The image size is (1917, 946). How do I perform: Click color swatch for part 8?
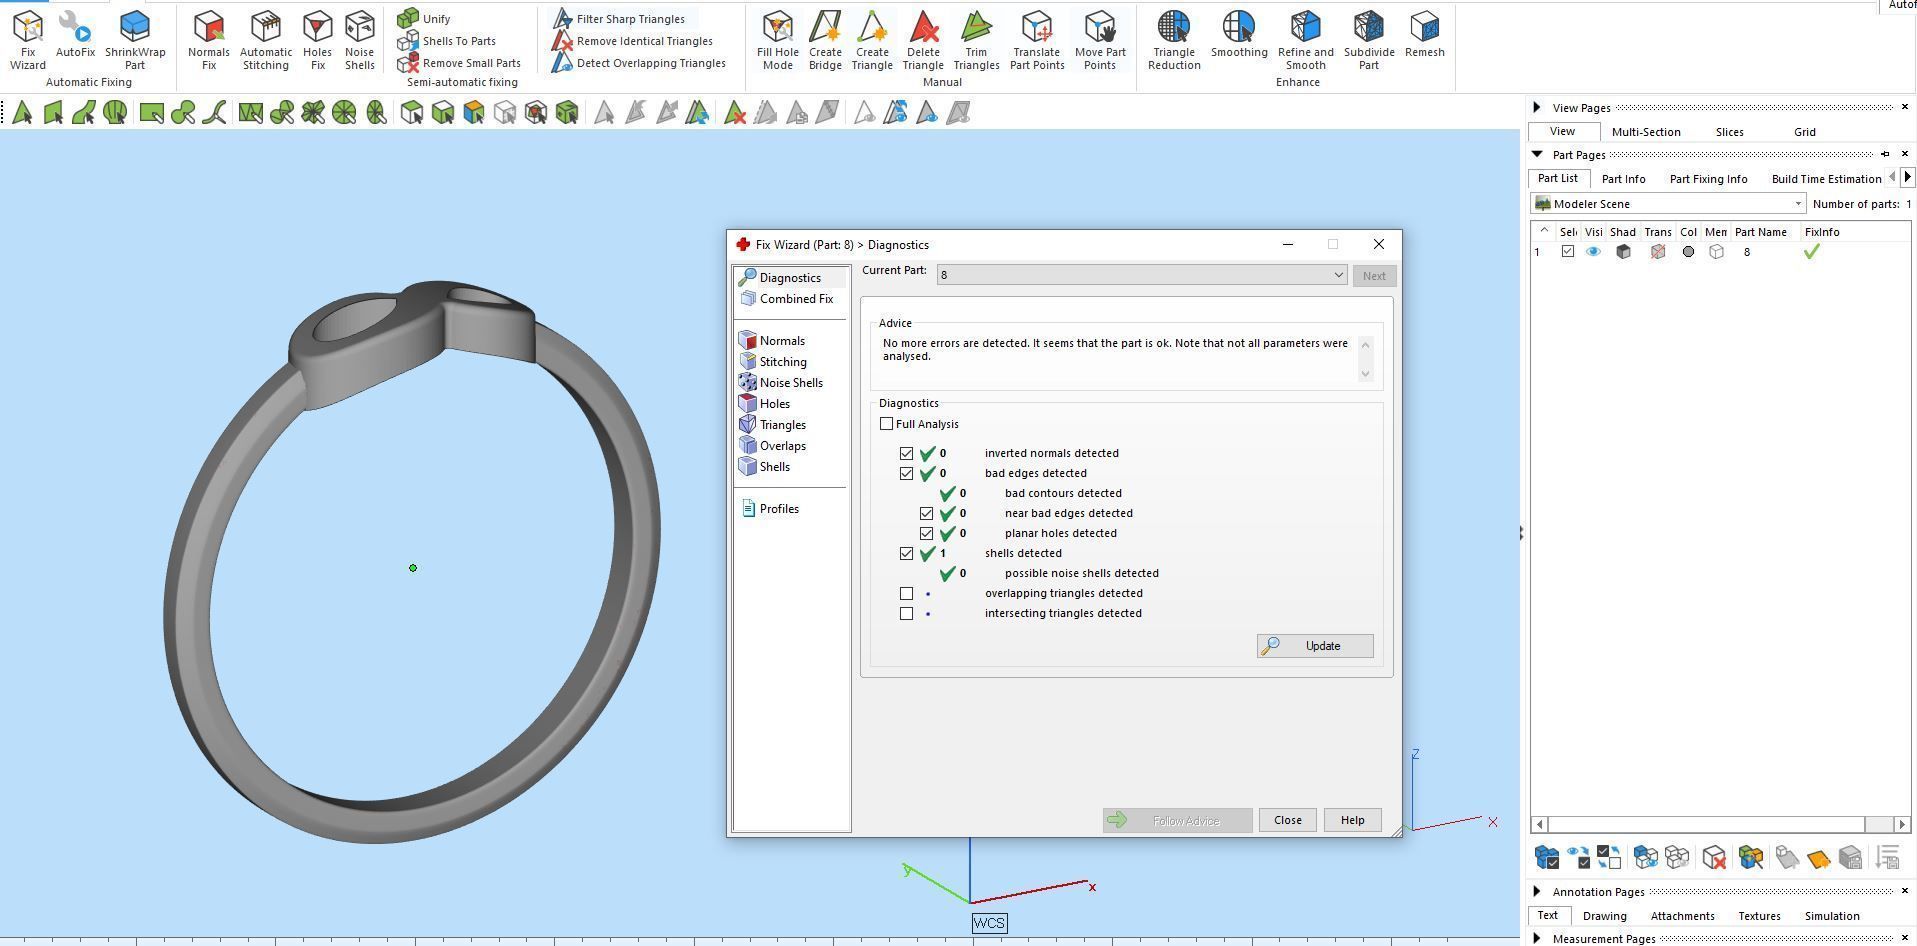tap(1688, 252)
